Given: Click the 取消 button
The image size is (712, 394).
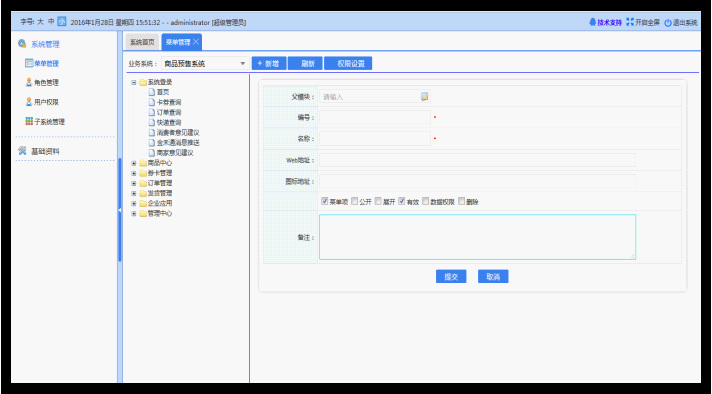Looking at the screenshot, I should (x=493, y=276).
